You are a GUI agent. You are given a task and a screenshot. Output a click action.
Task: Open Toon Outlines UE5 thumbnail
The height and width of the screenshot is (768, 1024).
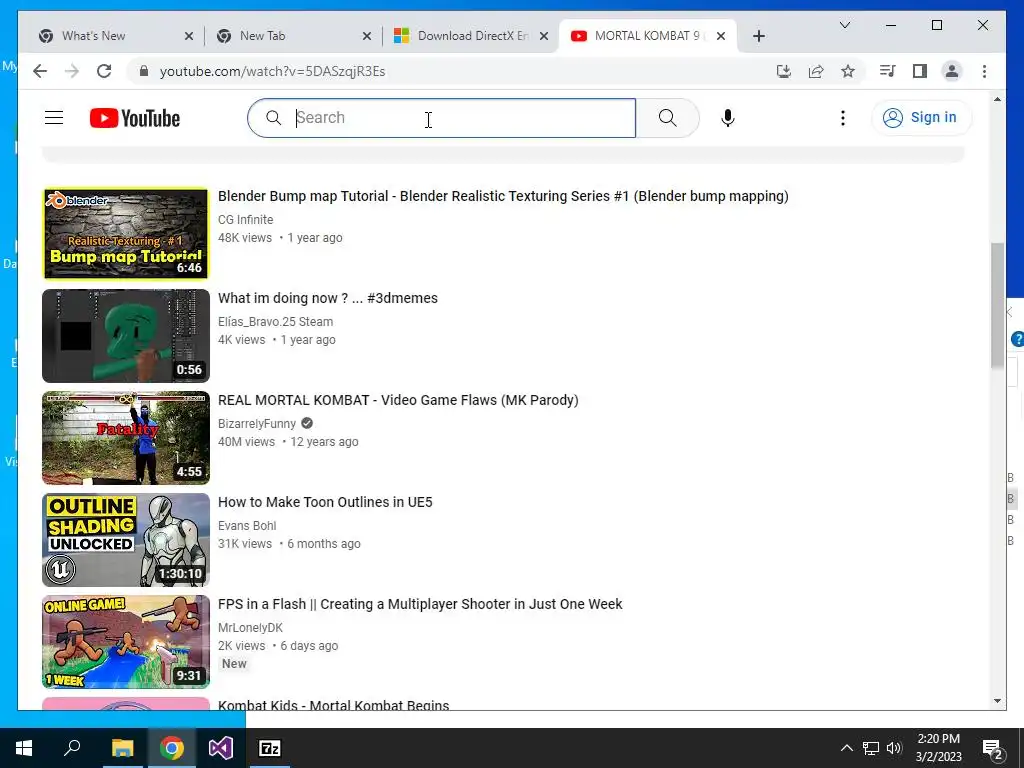[126, 539]
